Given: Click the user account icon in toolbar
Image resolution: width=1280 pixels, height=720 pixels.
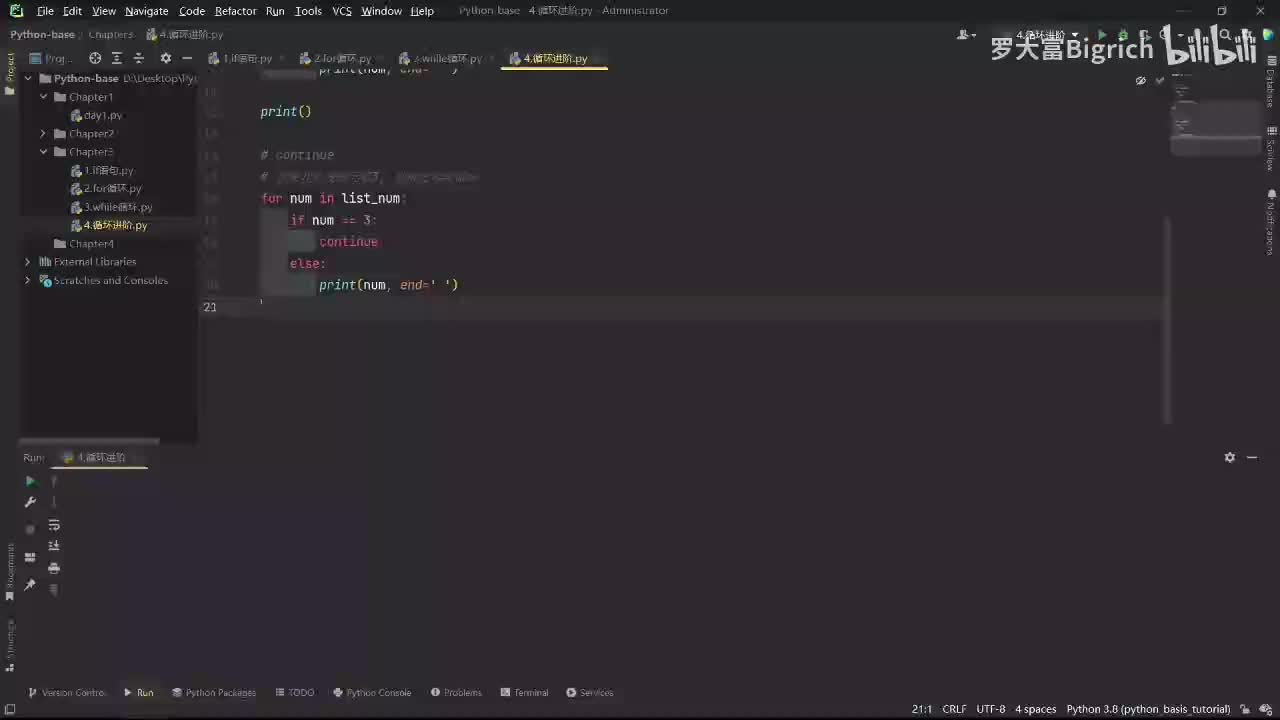Looking at the screenshot, I should (x=965, y=35).
